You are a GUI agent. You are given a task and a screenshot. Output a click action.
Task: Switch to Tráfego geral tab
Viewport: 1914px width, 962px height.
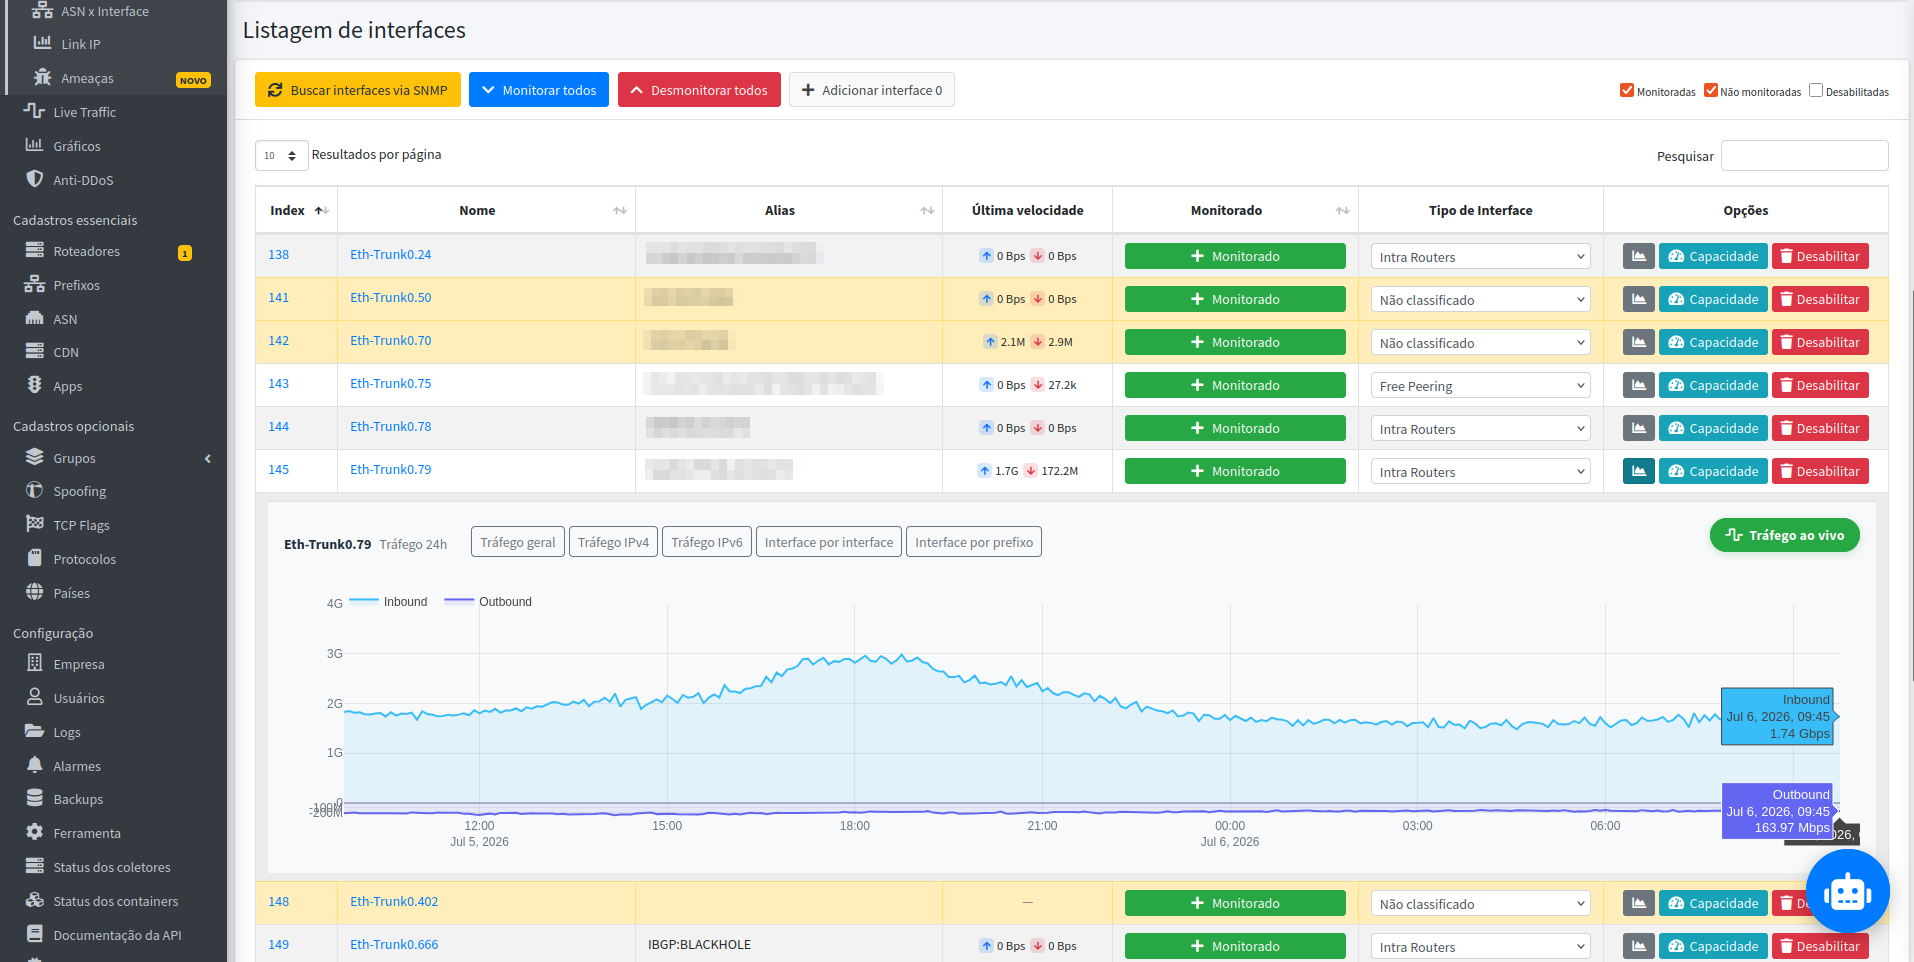click(x=517, y=542)
